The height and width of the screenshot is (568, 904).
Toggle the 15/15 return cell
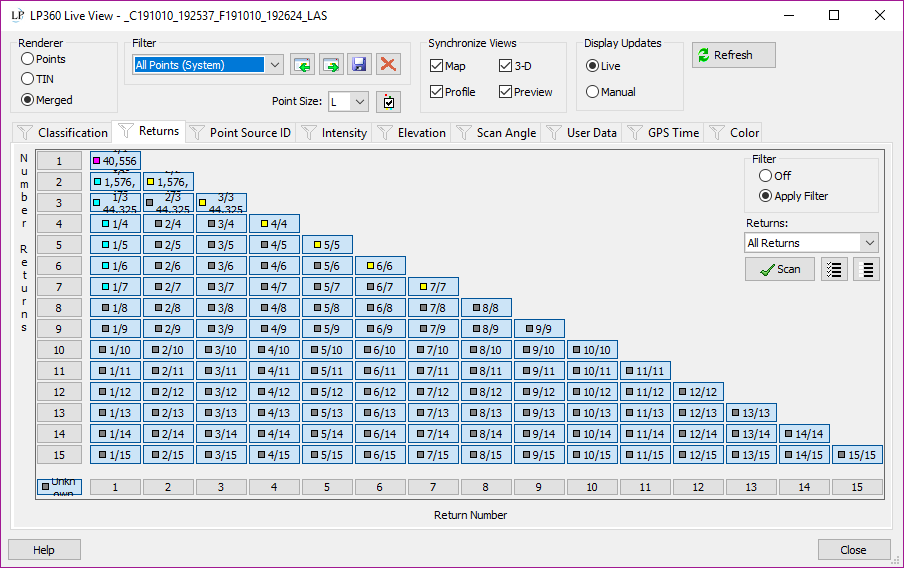pos(857,455)
